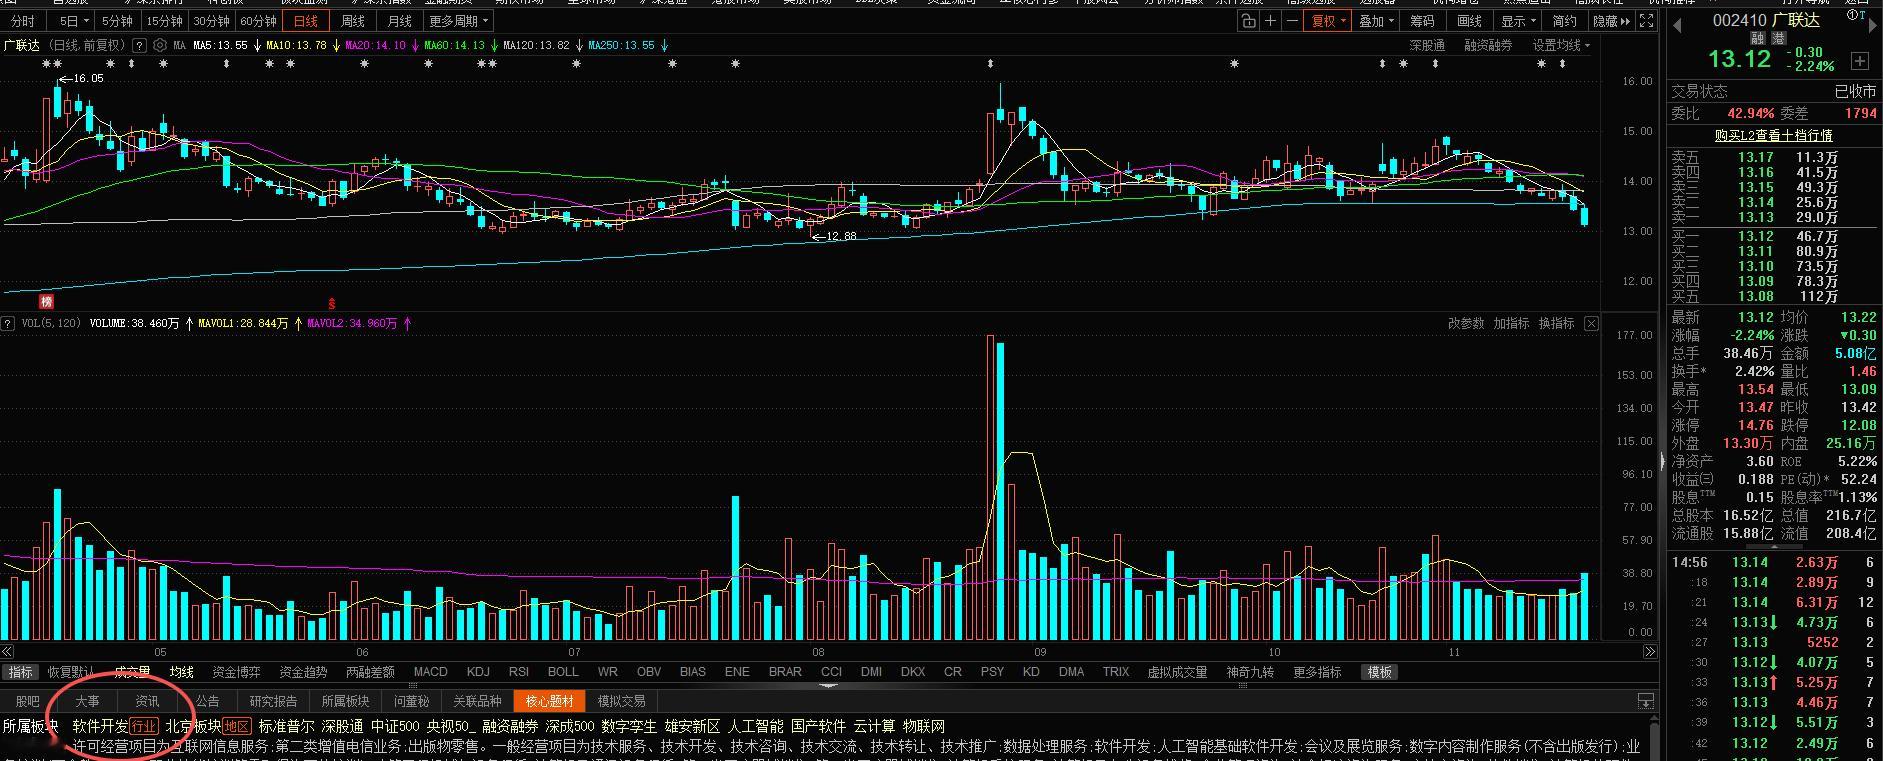Screen dimensions: 1883x761
Task: Click the 港 Hong Kong connect badge
Action: pos(1779,38)
